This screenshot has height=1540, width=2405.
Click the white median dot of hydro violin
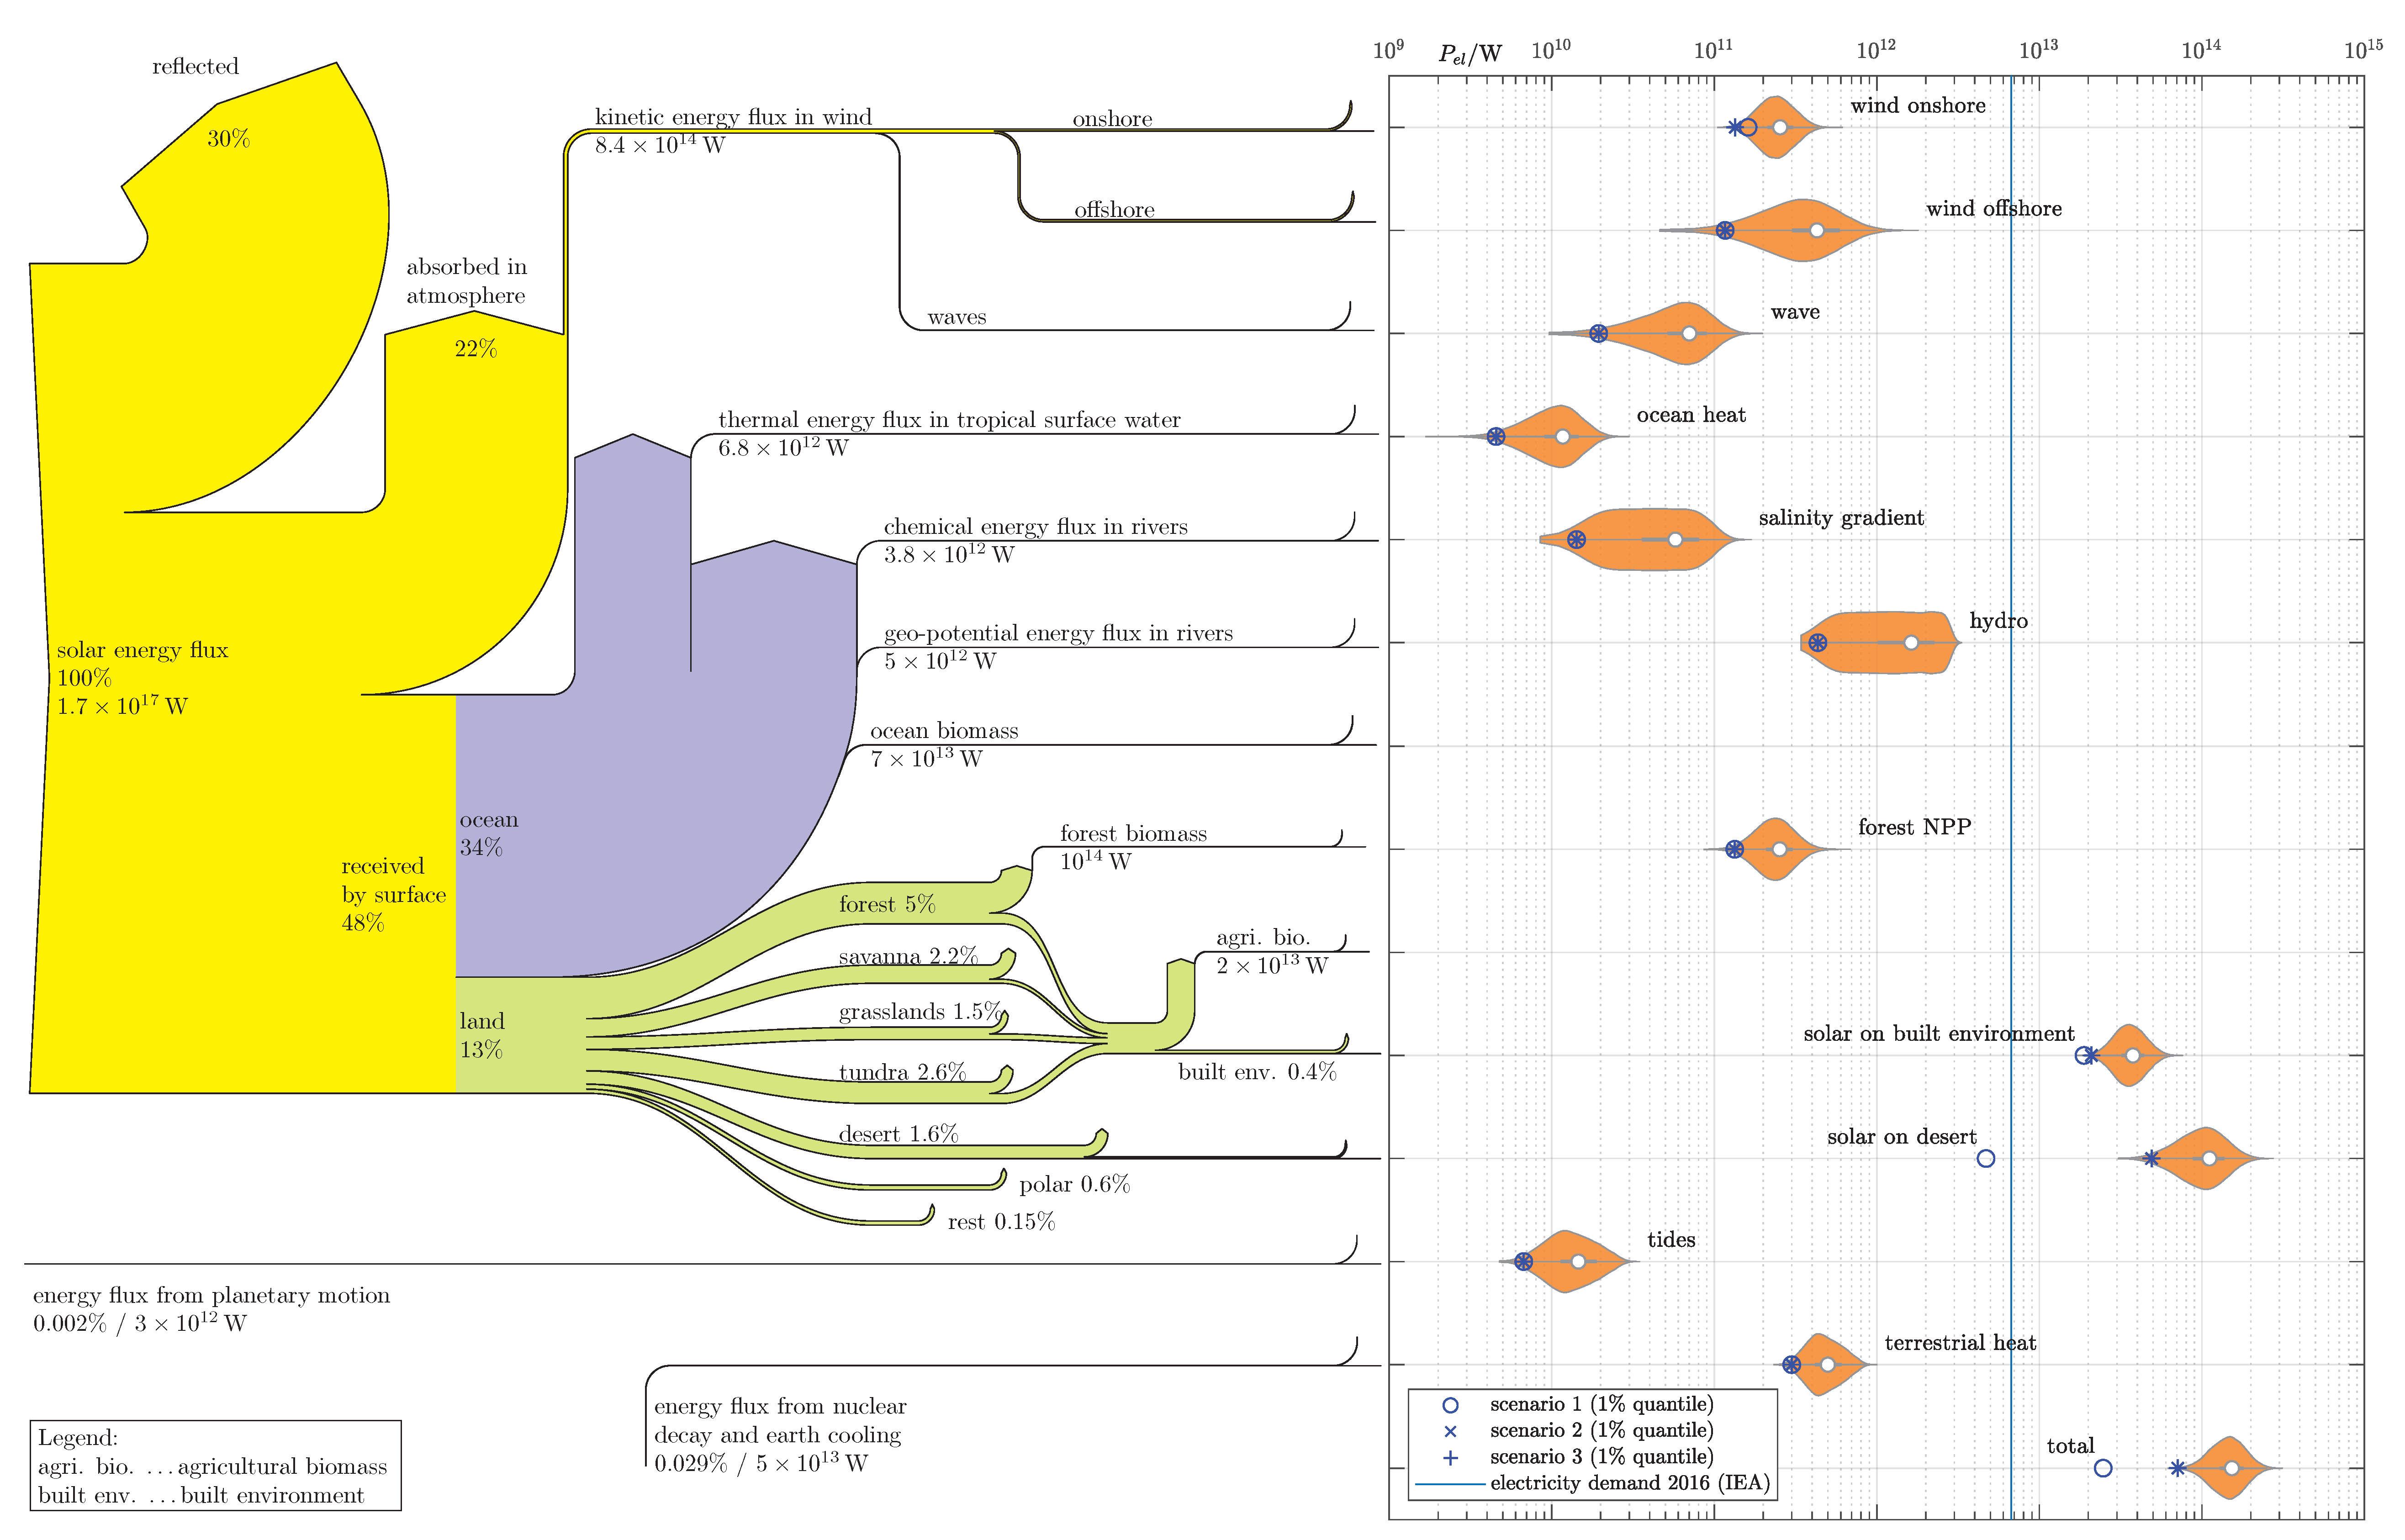pyautogui.click(x=1911, y=642)
